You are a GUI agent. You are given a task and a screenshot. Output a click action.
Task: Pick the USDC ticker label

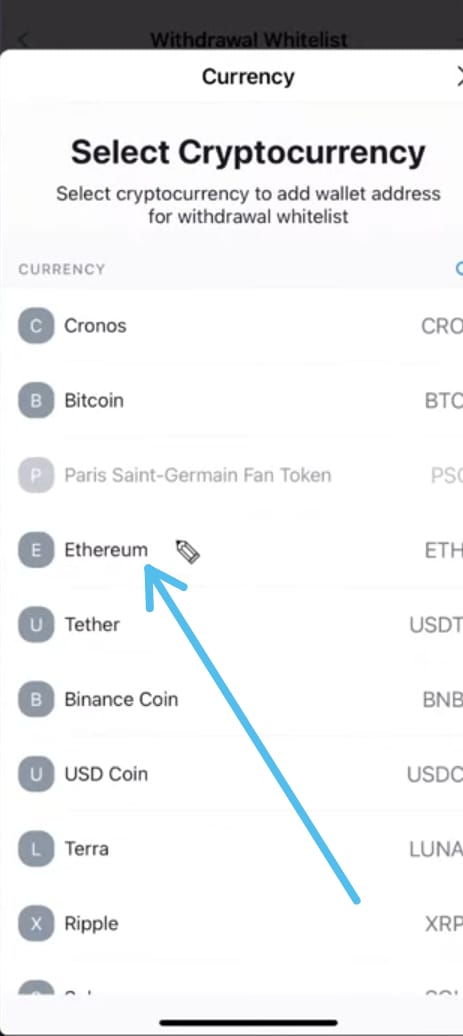[435, 774]
